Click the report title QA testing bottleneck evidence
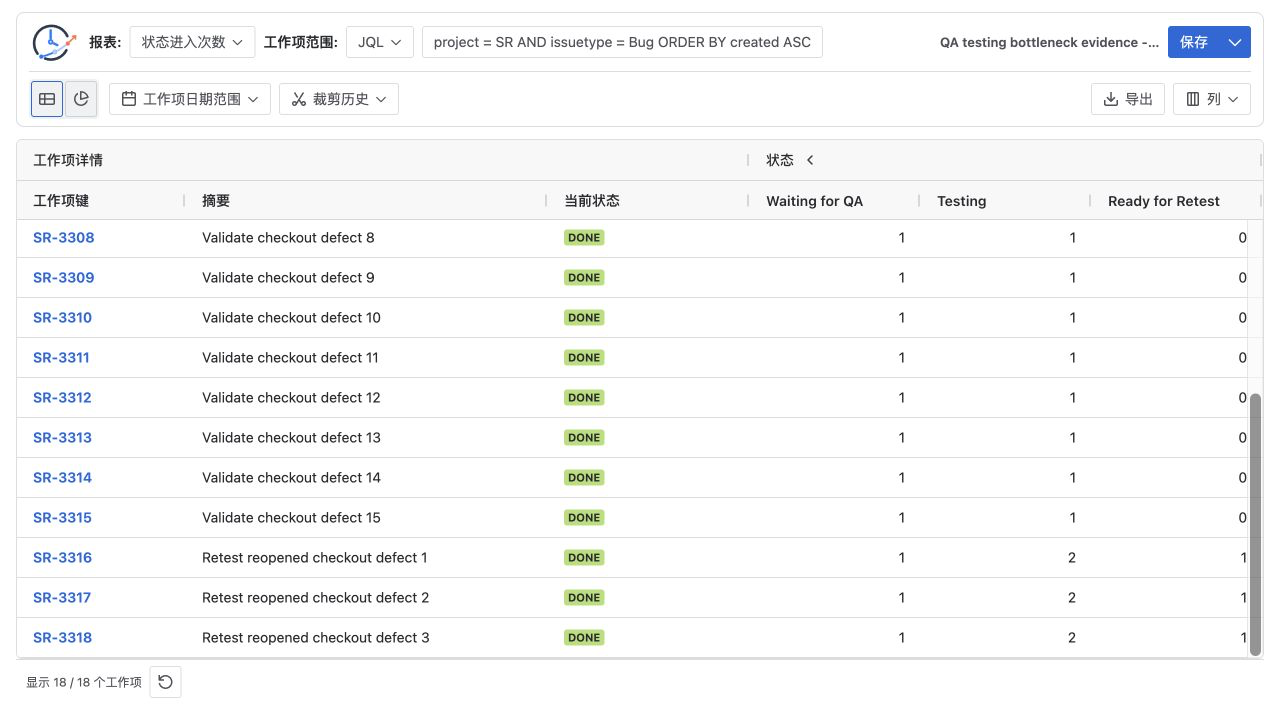Image resolution: width=1280 pixels, height=720 pixels. pyautogui.click(x=1049, y=42)
